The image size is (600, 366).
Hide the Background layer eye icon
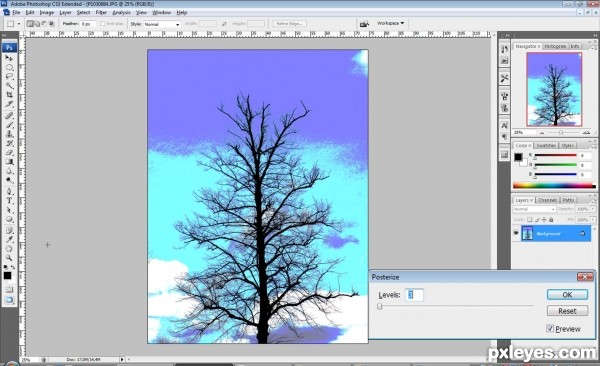[516, 233]
